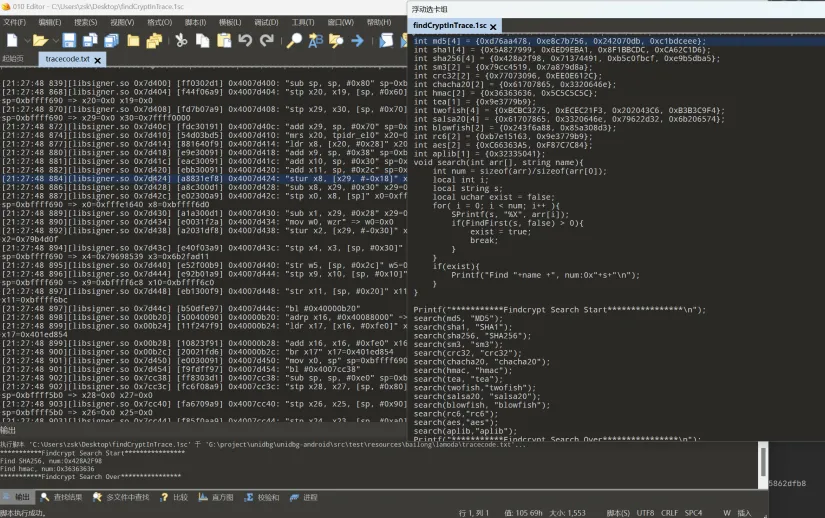This screenshot has height=518, width=825.
Task: Open the 工具(T) menu
Action: coord(302,21)
